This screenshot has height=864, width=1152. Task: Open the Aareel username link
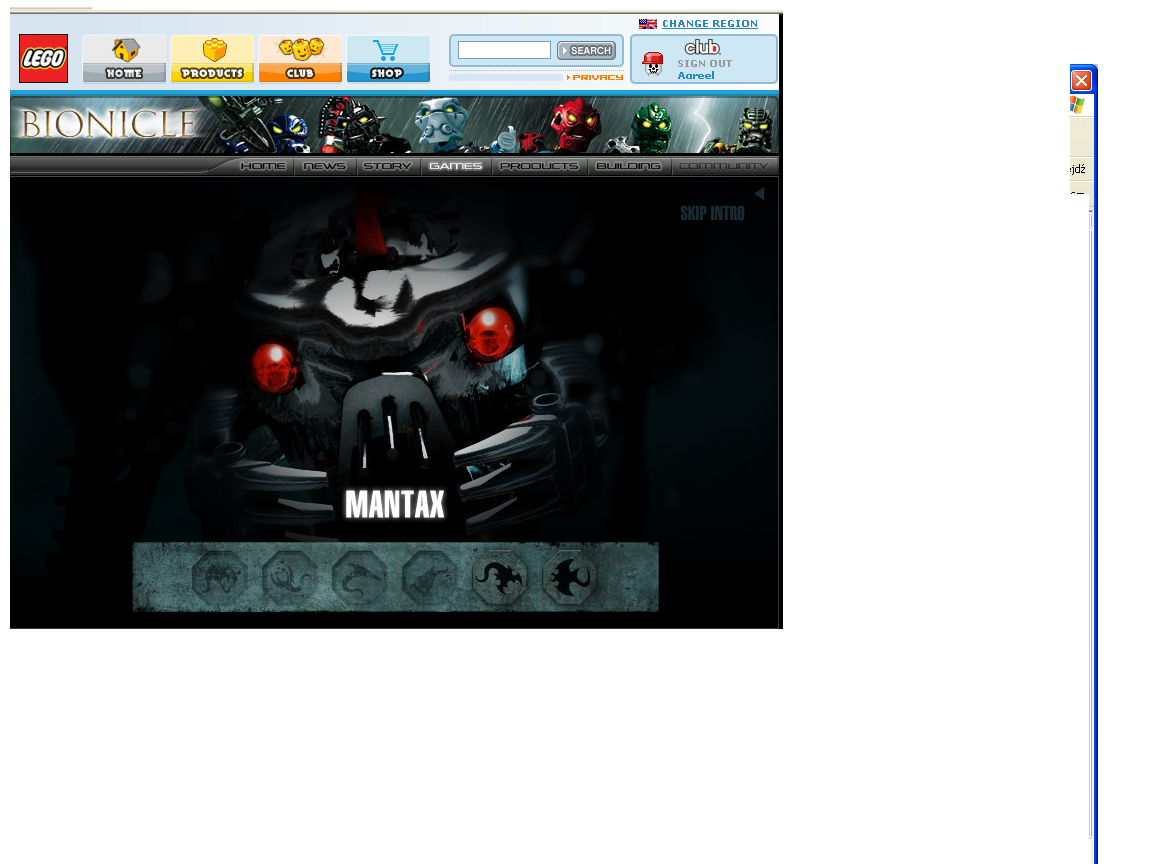coord(696,76)
